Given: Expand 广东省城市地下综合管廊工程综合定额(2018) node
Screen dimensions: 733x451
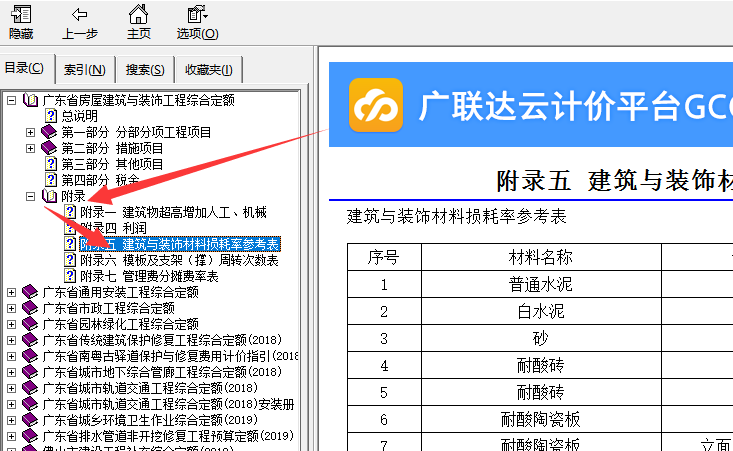Looking at the screenshot, I should point(12,372).
